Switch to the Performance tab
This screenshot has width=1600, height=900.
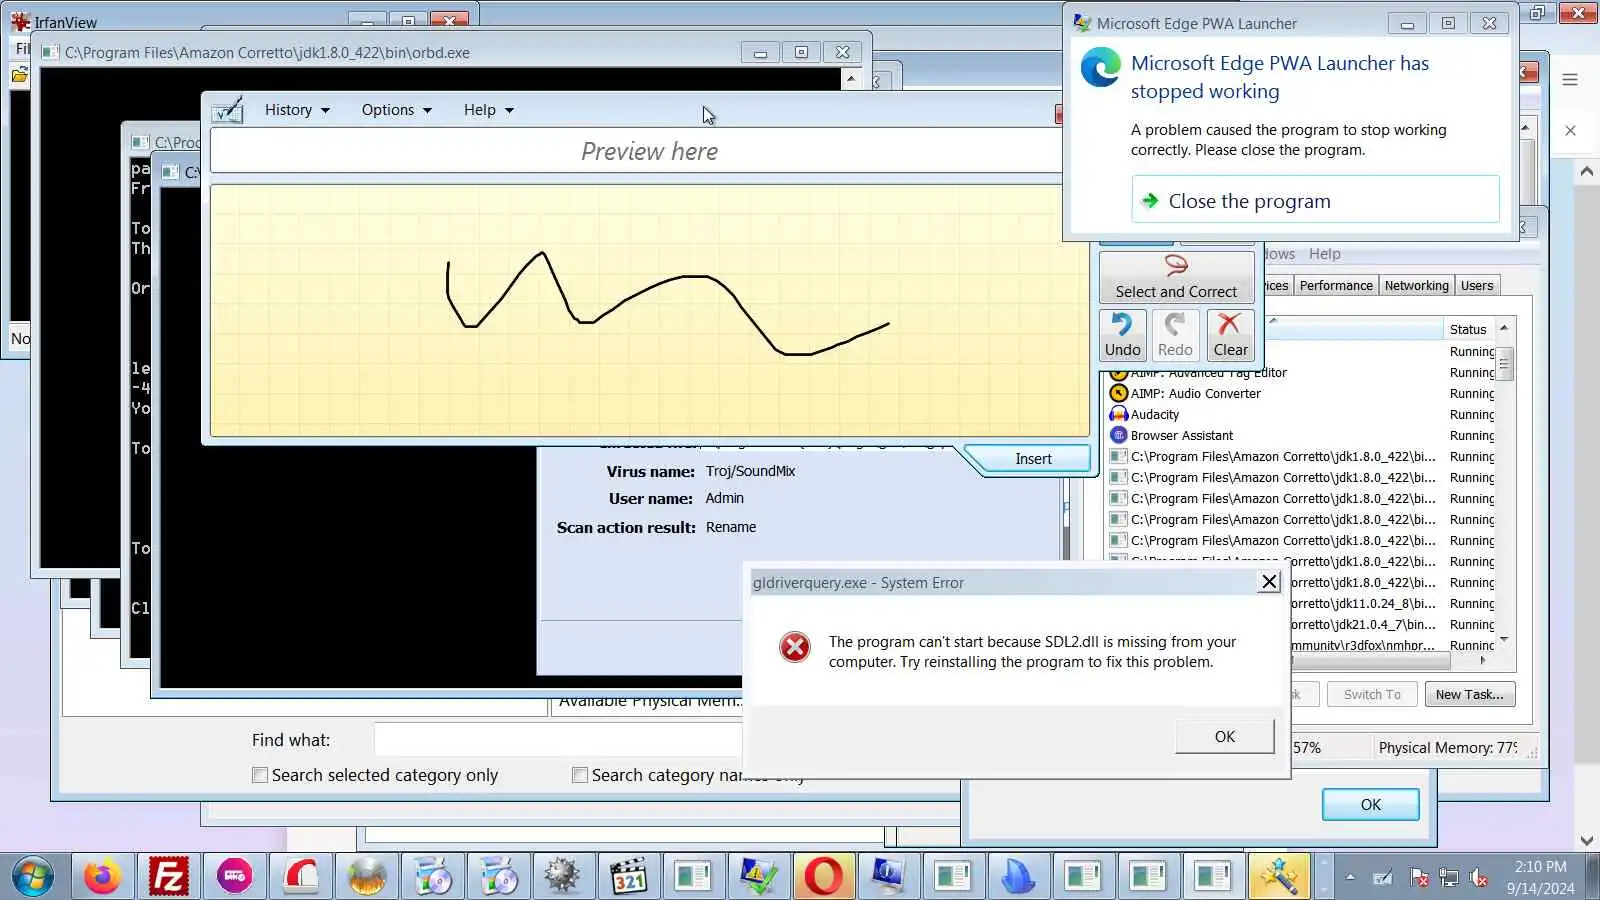1336,286
